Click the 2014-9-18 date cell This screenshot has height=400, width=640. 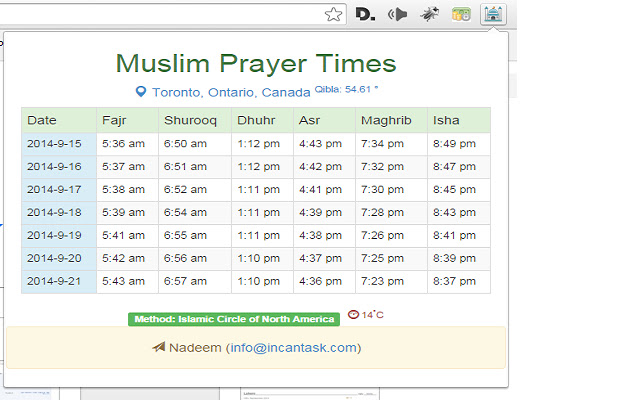(x=59, y=213)
